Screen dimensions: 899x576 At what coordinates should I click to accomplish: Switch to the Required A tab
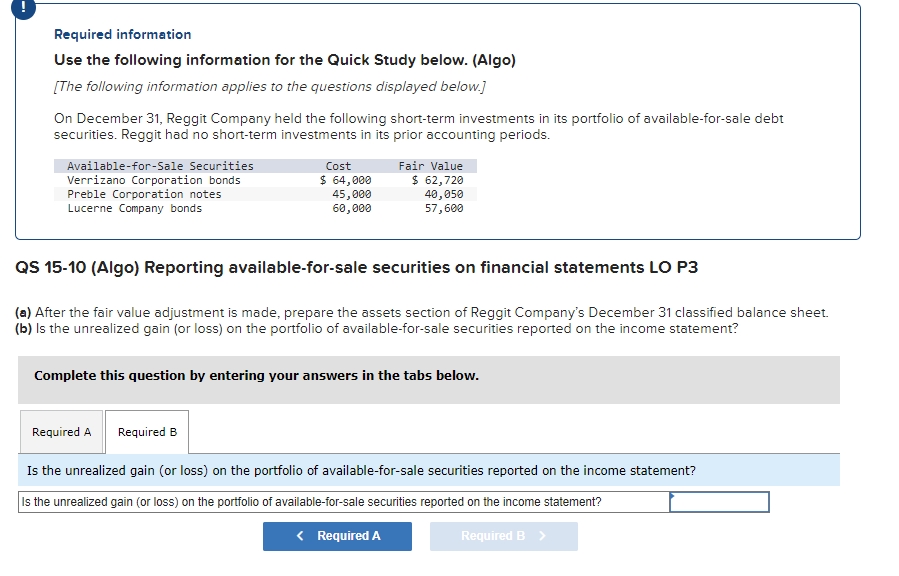pyautogui.click(x=61, y=432)
